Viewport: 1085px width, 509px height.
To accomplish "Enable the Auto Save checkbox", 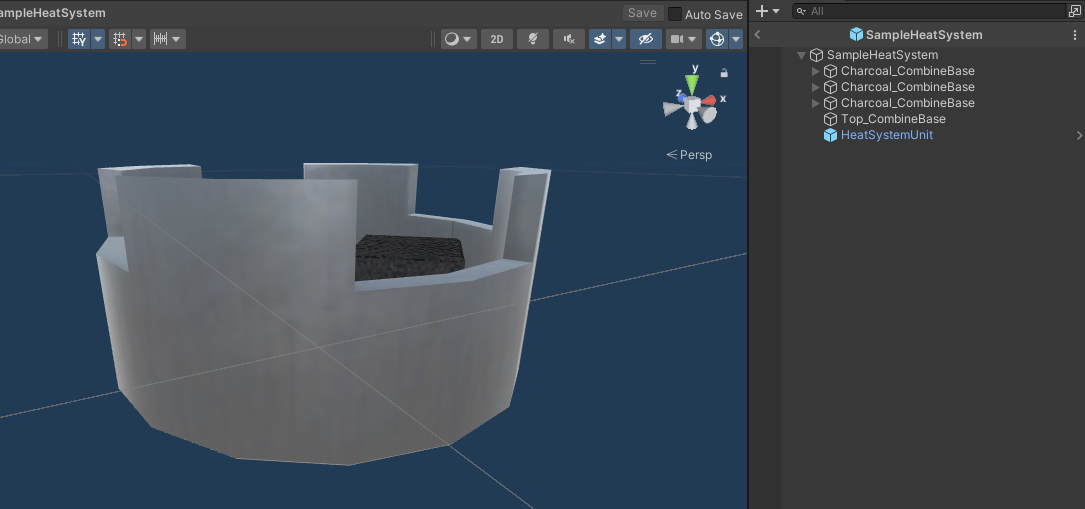I will click(x=675, y=14).
